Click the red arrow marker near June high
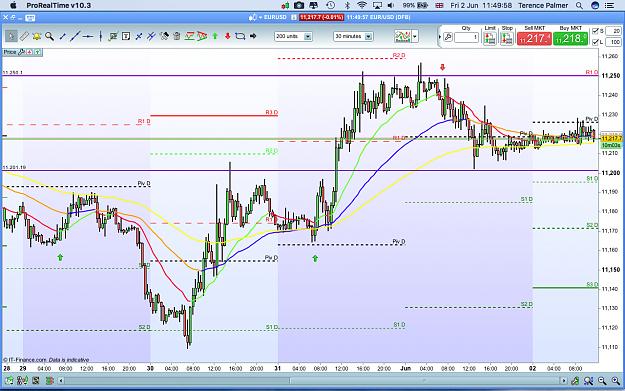The width and height of the screenshot is (625, 391). tap(442, 67)
